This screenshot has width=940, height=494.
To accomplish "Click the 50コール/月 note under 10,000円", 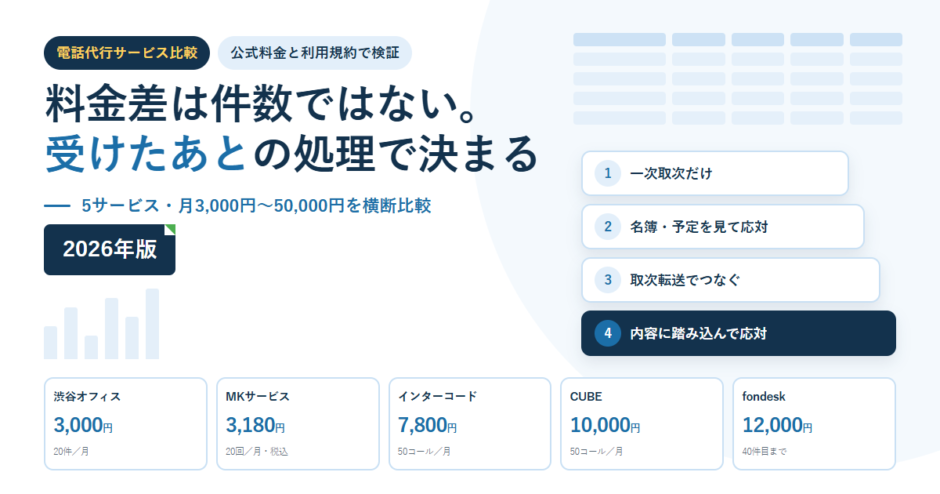I will (596, 451).
